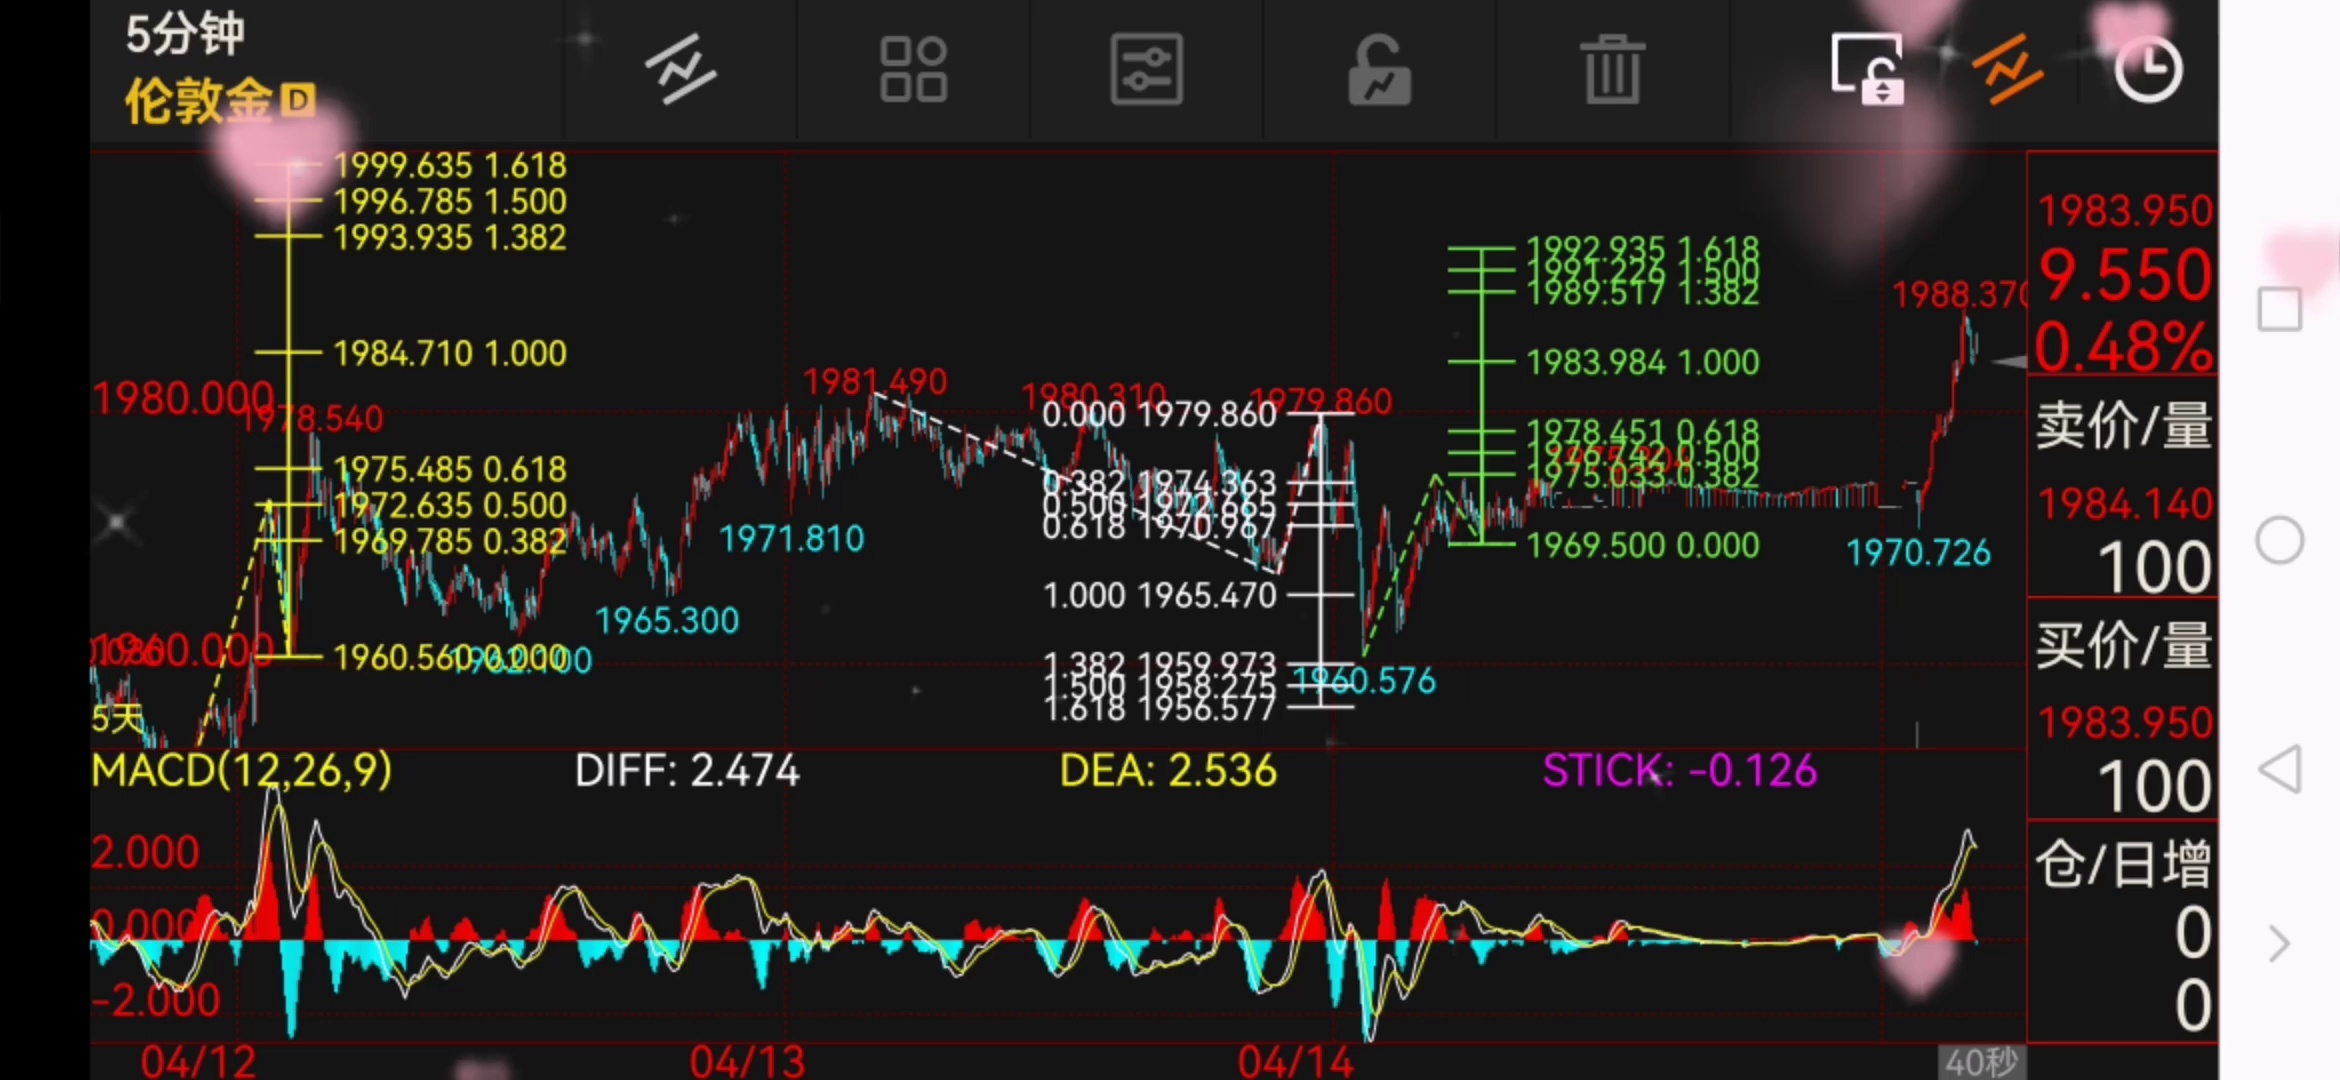Open chart indicator settings sliders icon
The width and height of the screenshot is (2340, 1080).
point(1146,69)
